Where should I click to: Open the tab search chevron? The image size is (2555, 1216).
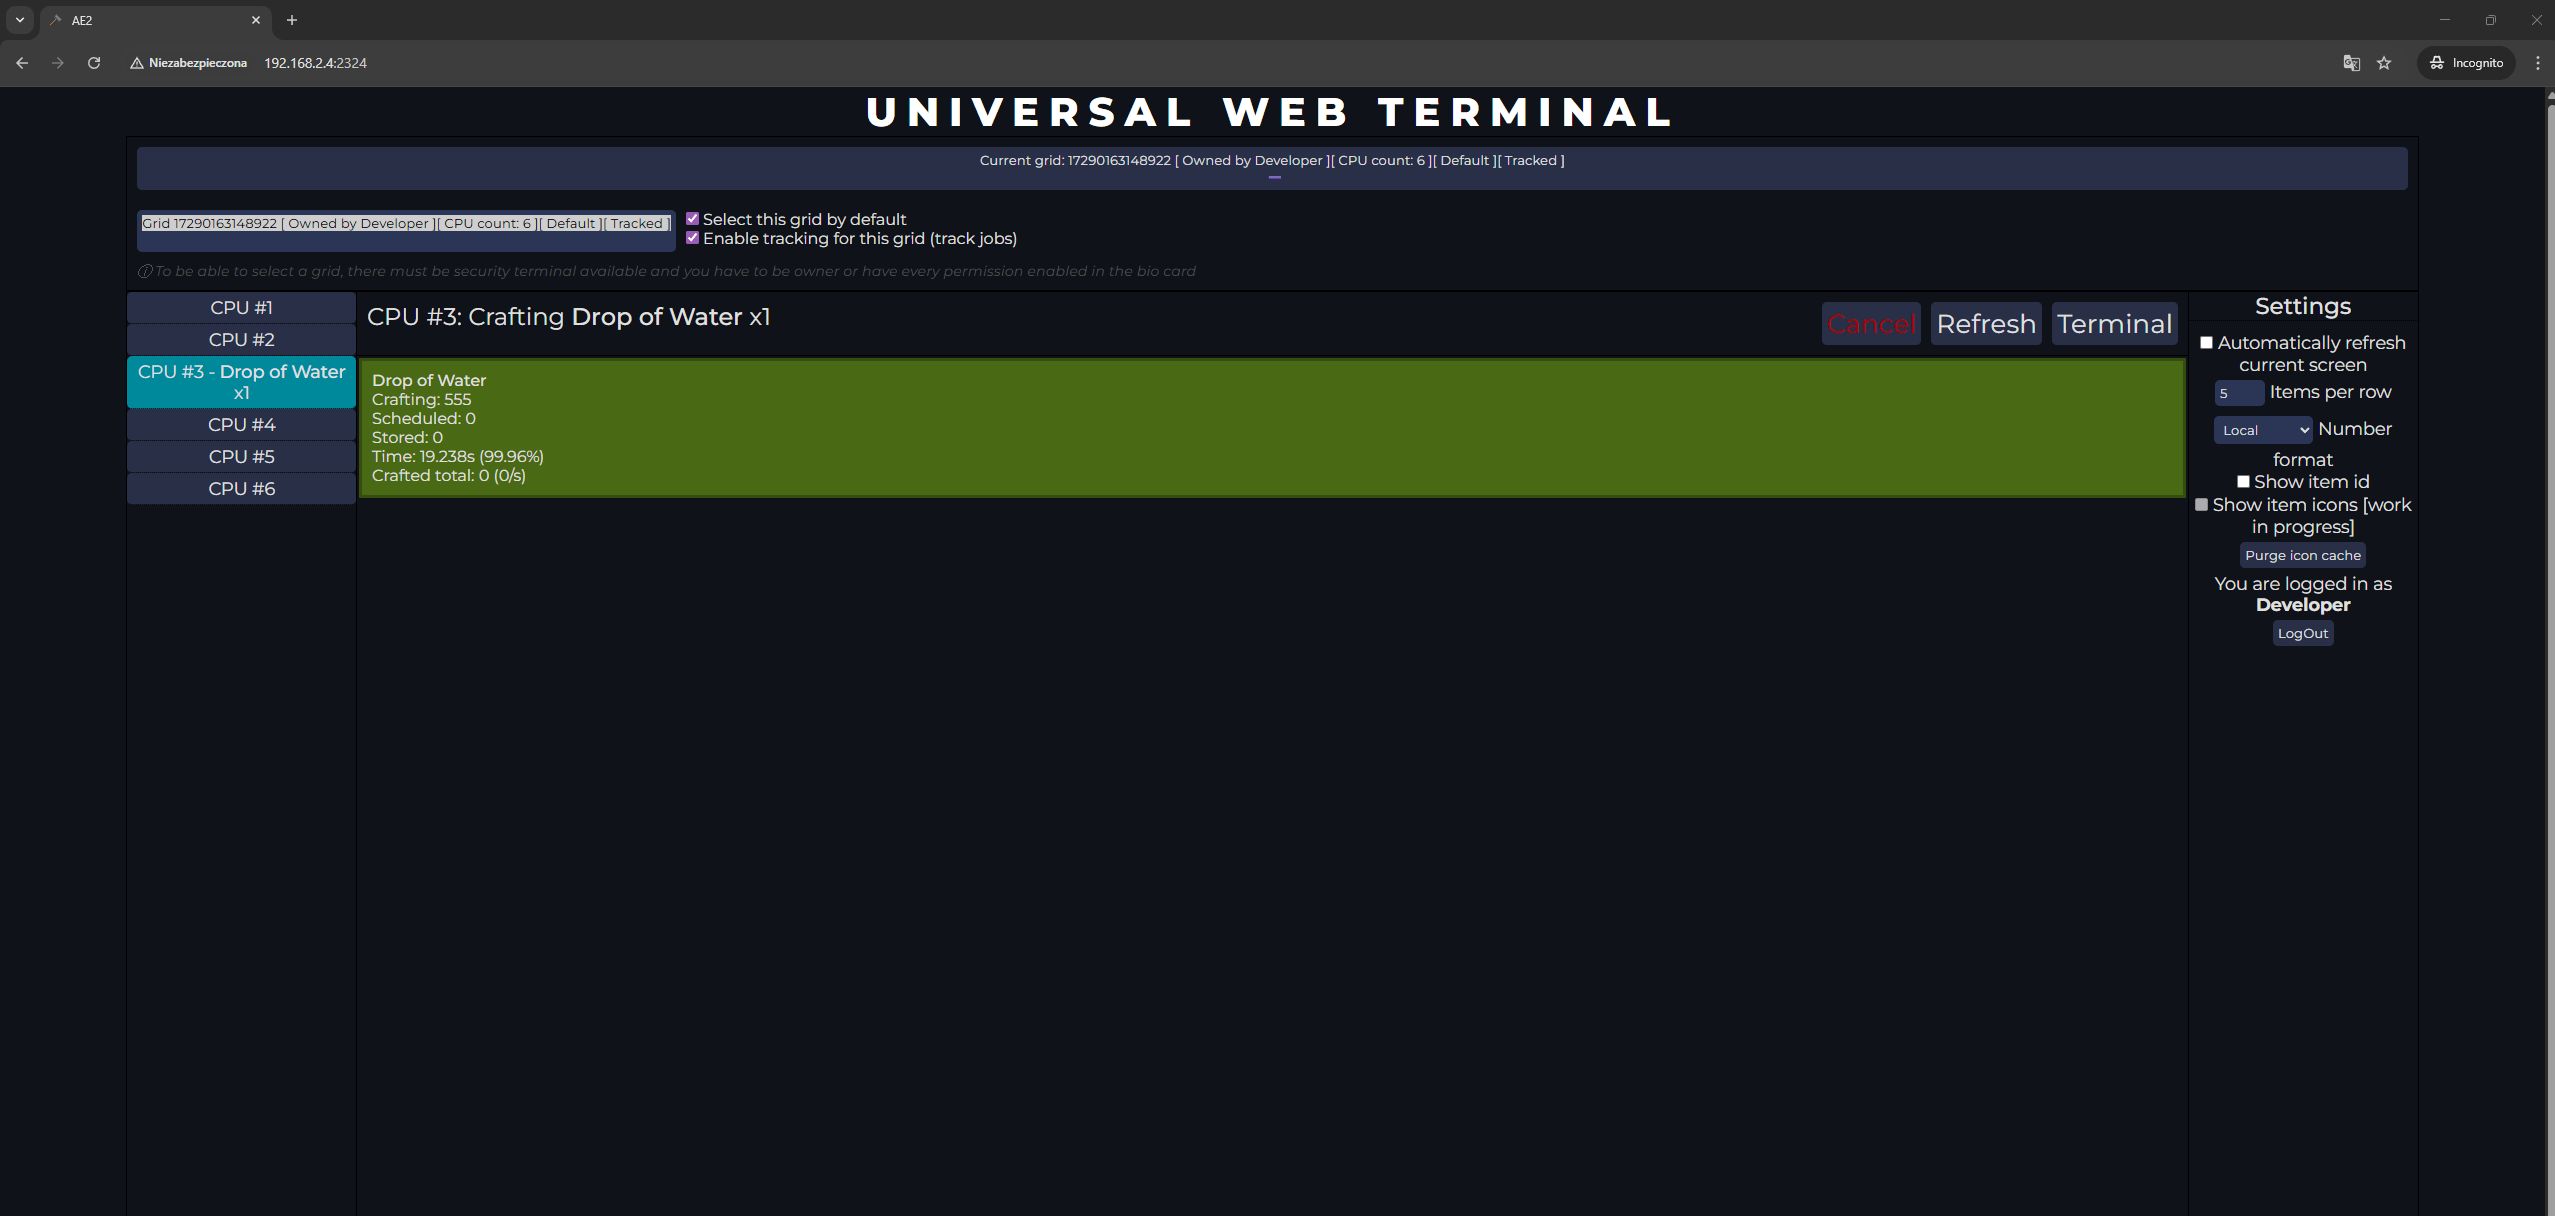coord(19,20)
